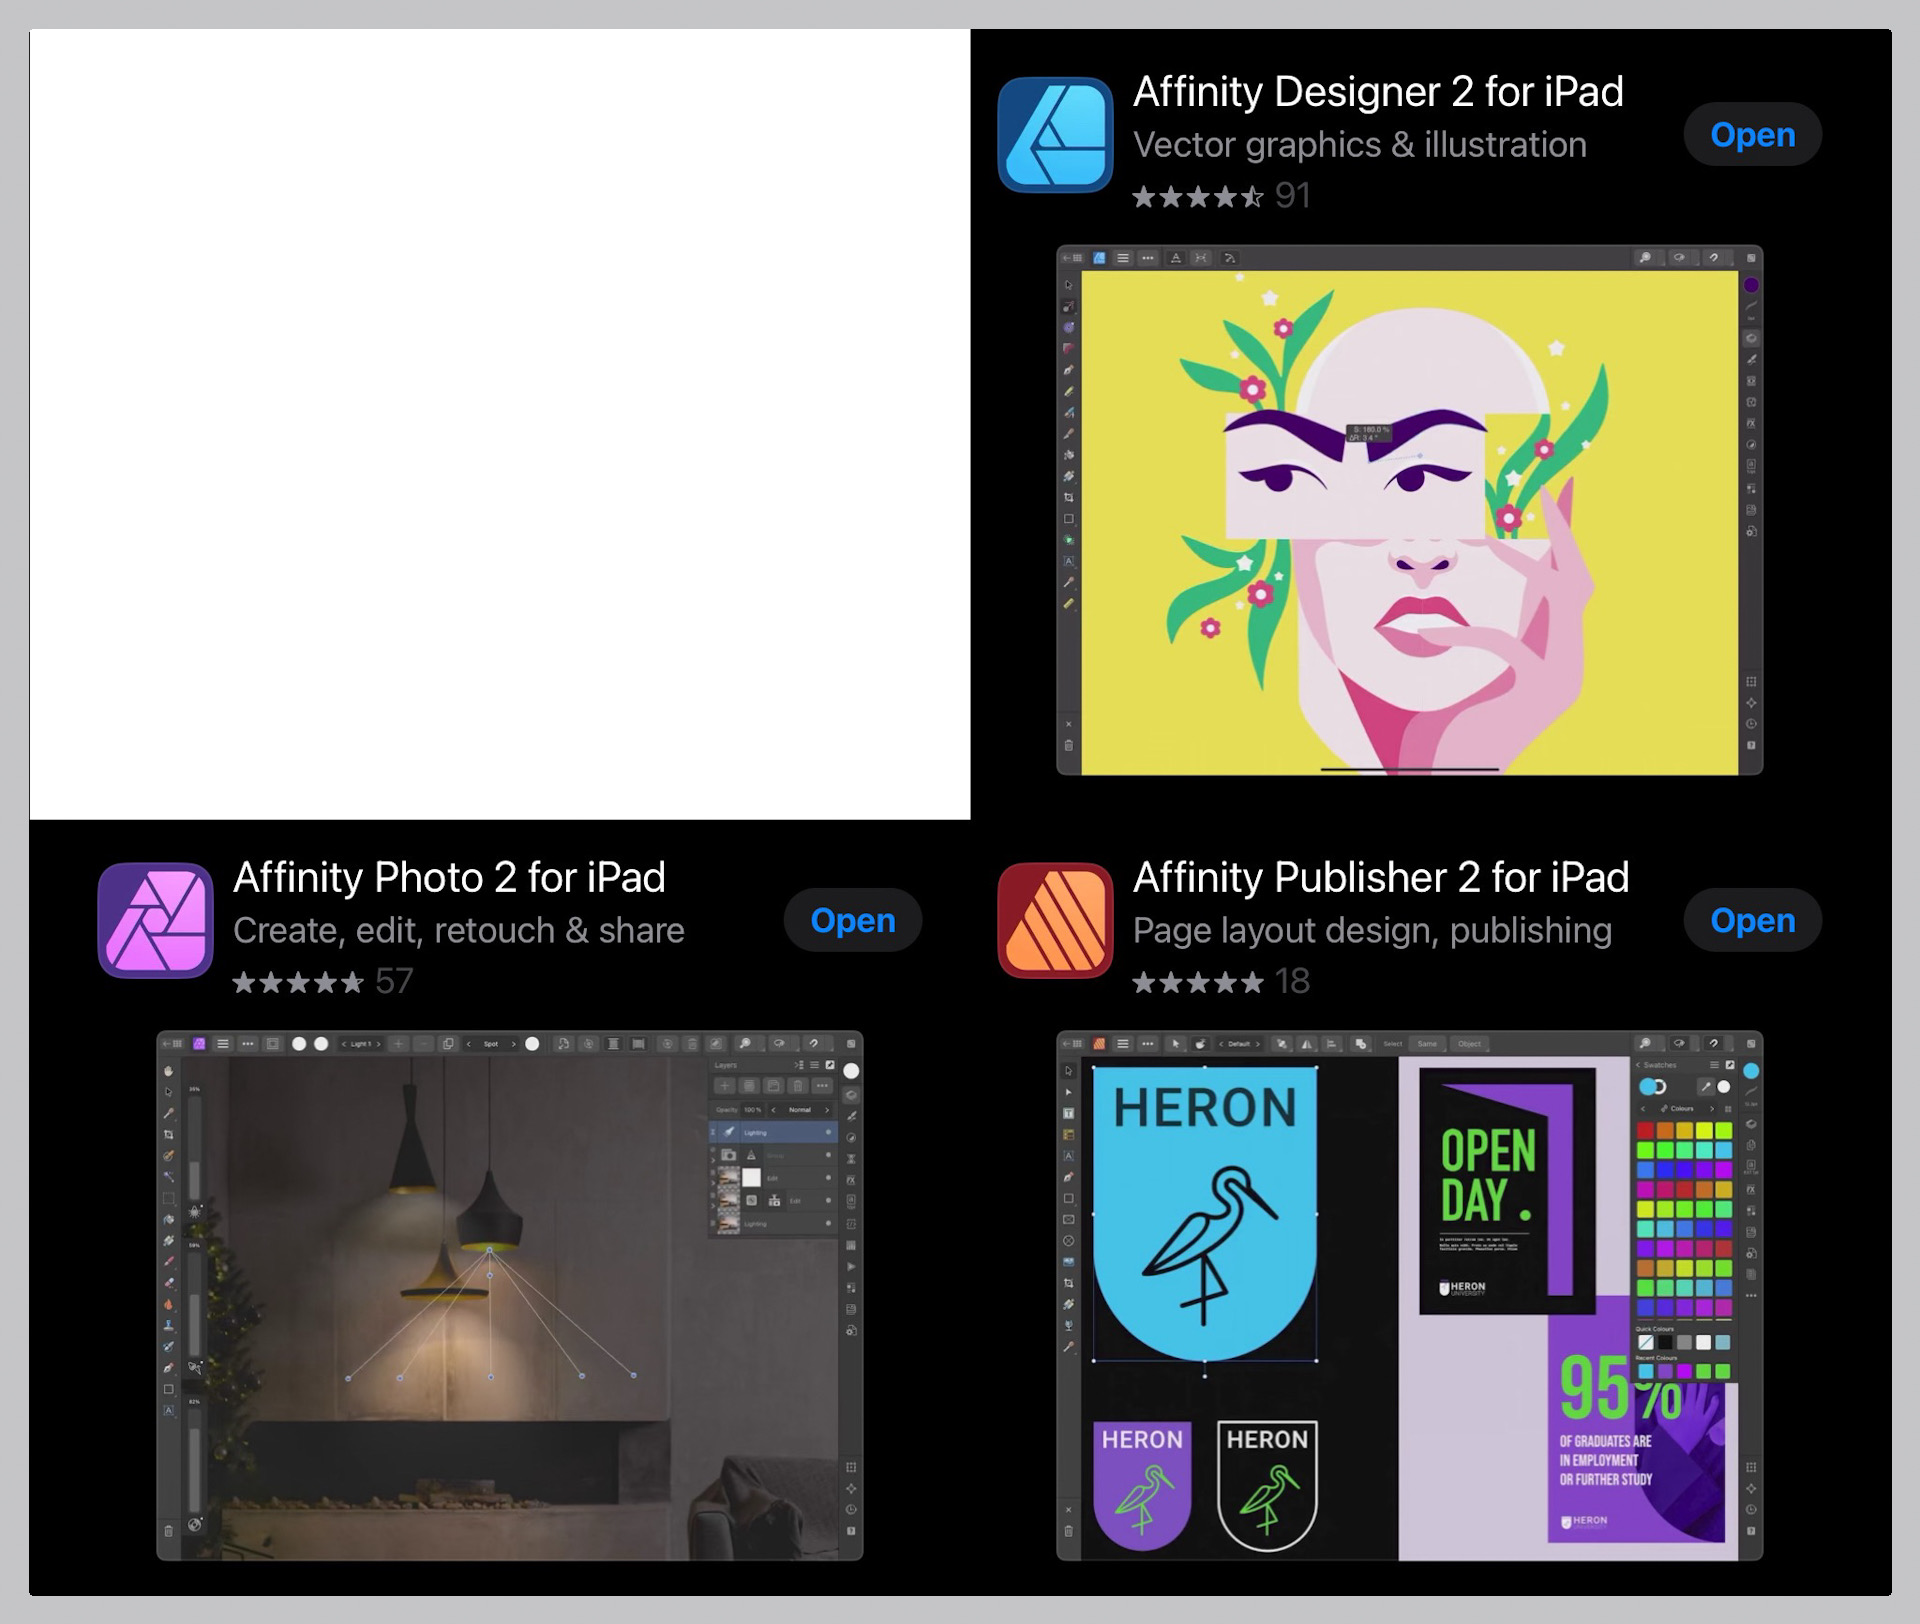Select the Affinity Photo 2 for iPad title
This screenshot has height=1624, width=1920.
point(449,878)
